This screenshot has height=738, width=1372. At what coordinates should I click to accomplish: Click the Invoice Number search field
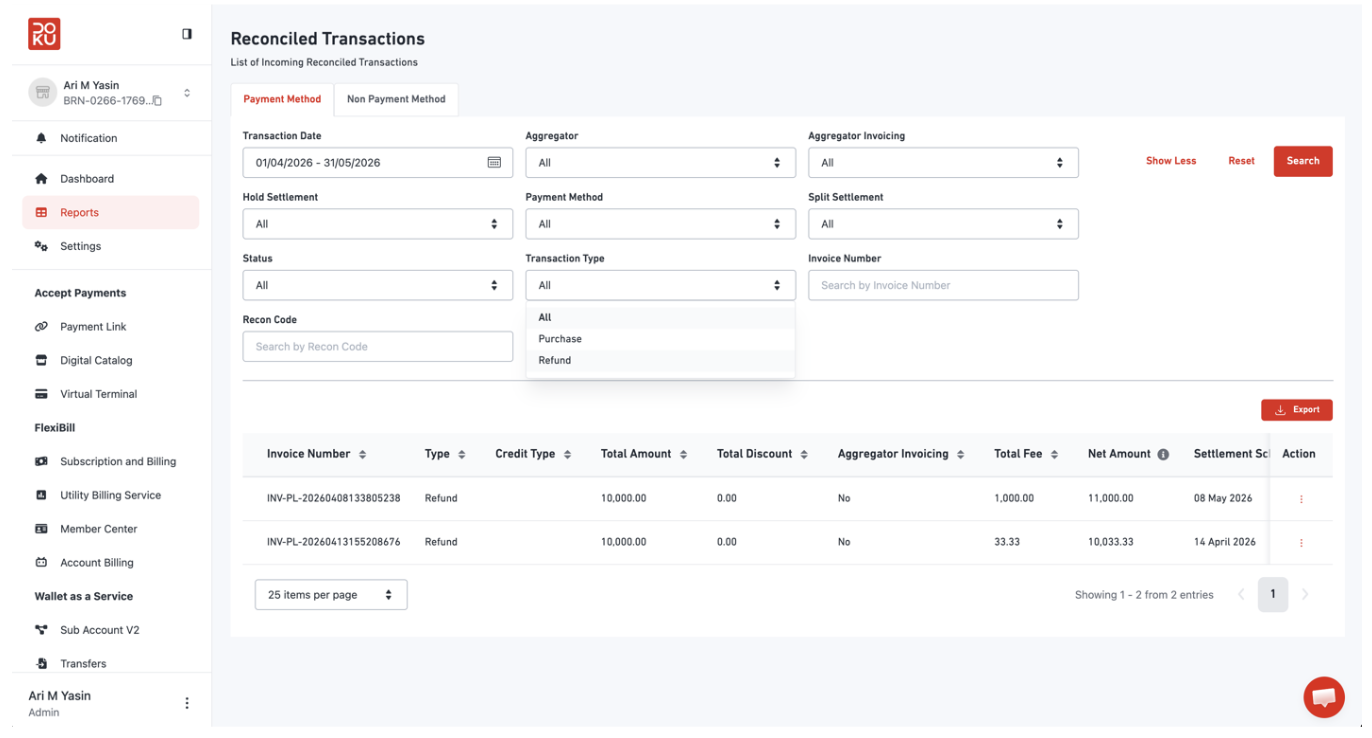click(943, 285)
